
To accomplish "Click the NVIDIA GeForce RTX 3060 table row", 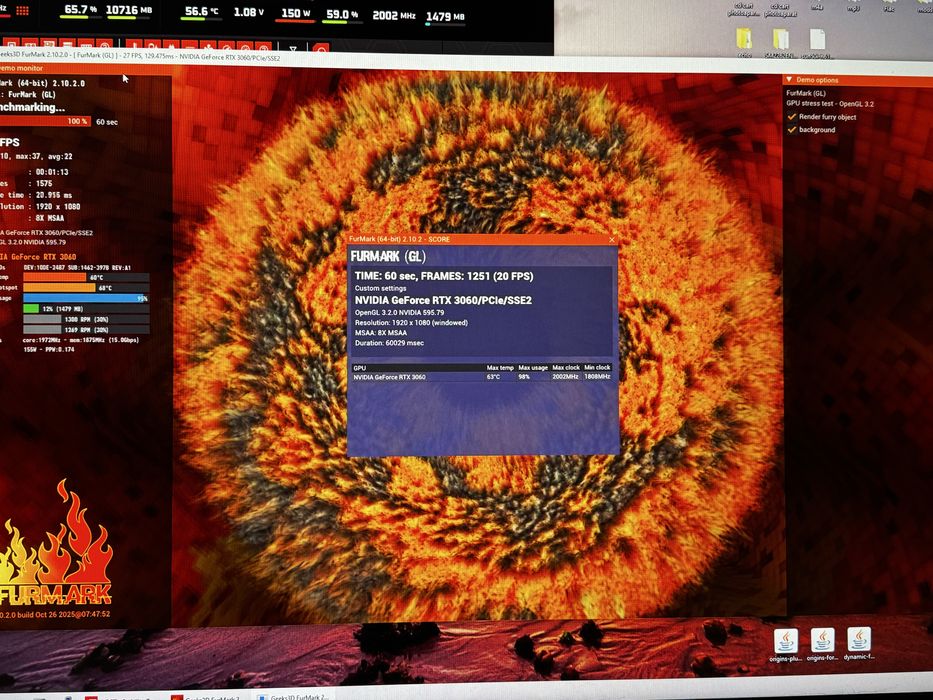I will point(481,377).
